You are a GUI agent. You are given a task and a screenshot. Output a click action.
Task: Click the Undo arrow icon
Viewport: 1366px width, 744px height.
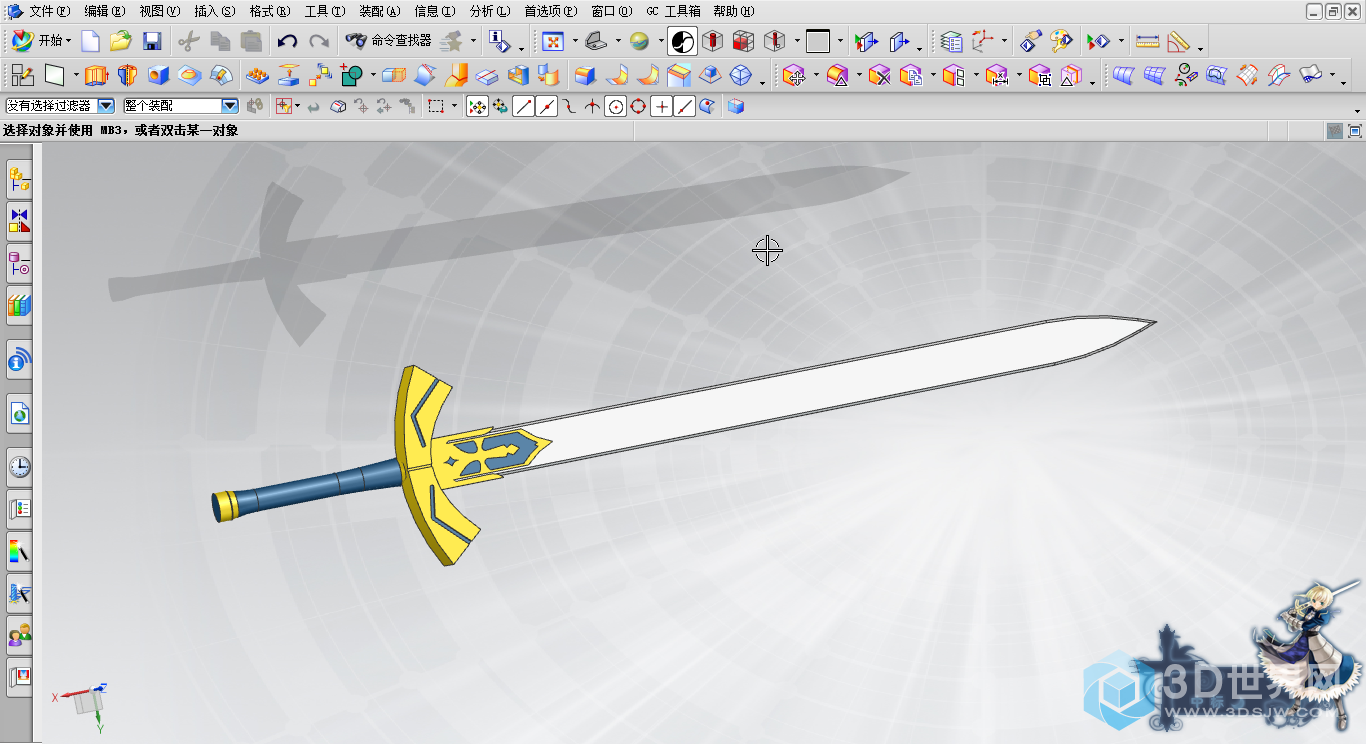pos(288,41)
